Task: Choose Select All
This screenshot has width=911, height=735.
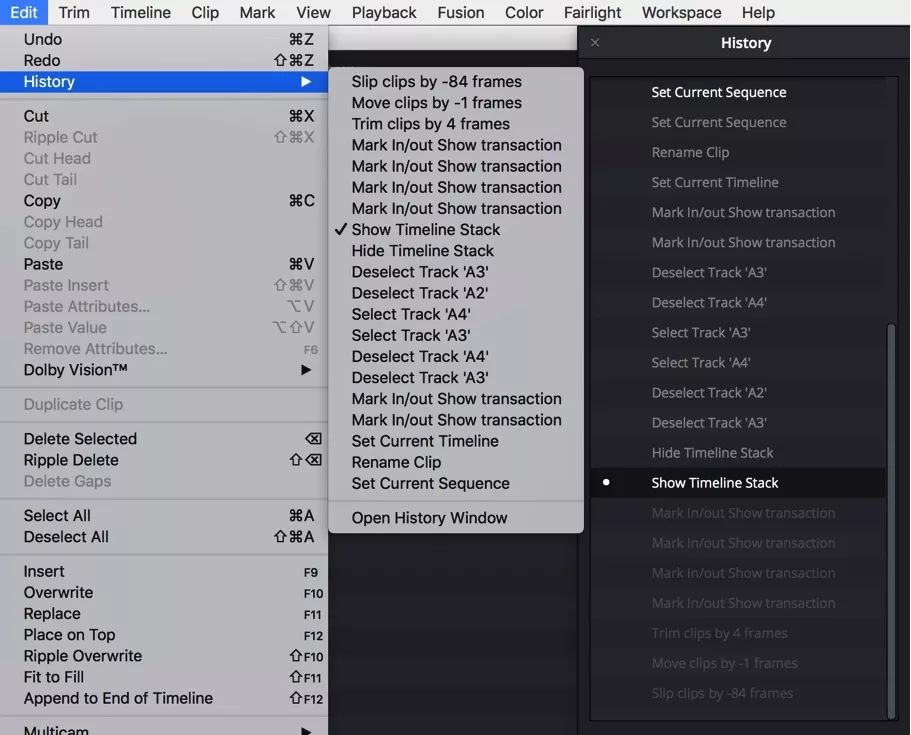Action: [164, 515]
